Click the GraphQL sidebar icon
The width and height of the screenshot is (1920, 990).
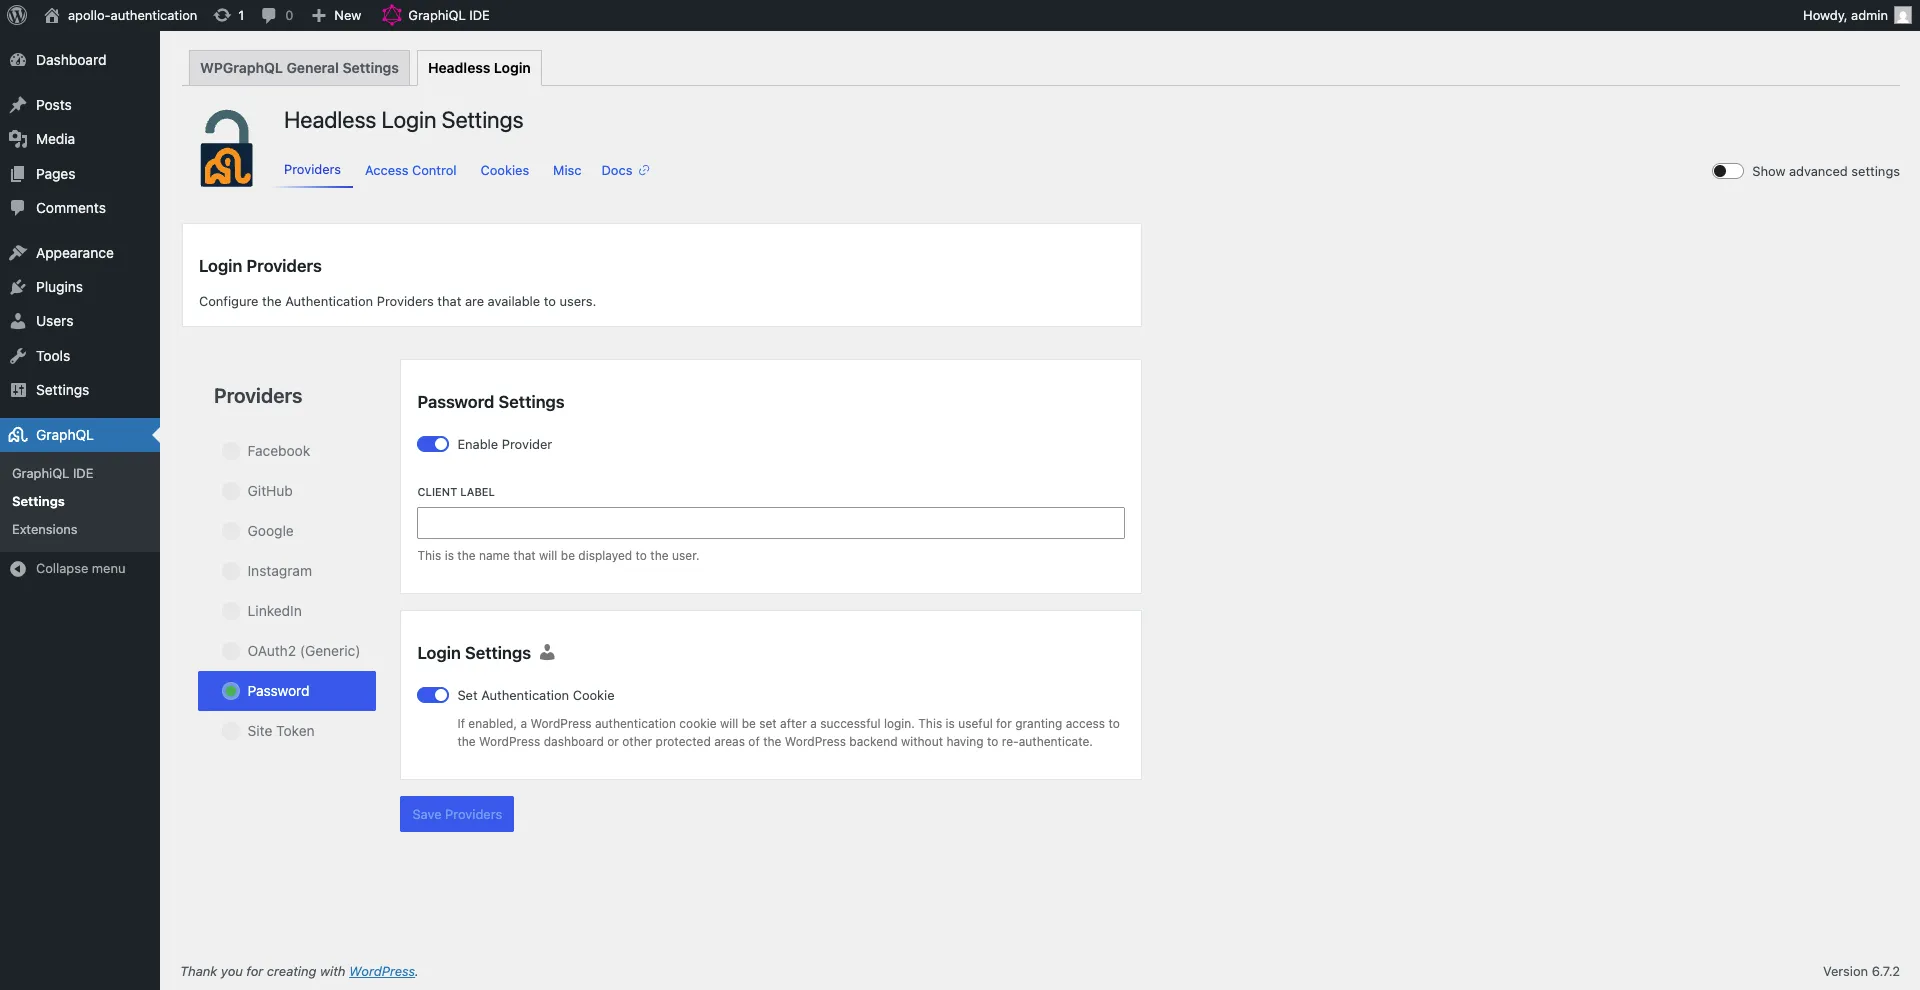(x=17, y=435)
